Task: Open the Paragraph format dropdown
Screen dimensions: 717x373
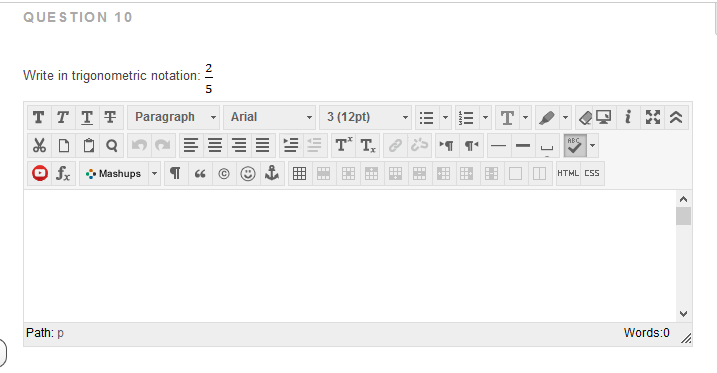Action: coord(173,117)
